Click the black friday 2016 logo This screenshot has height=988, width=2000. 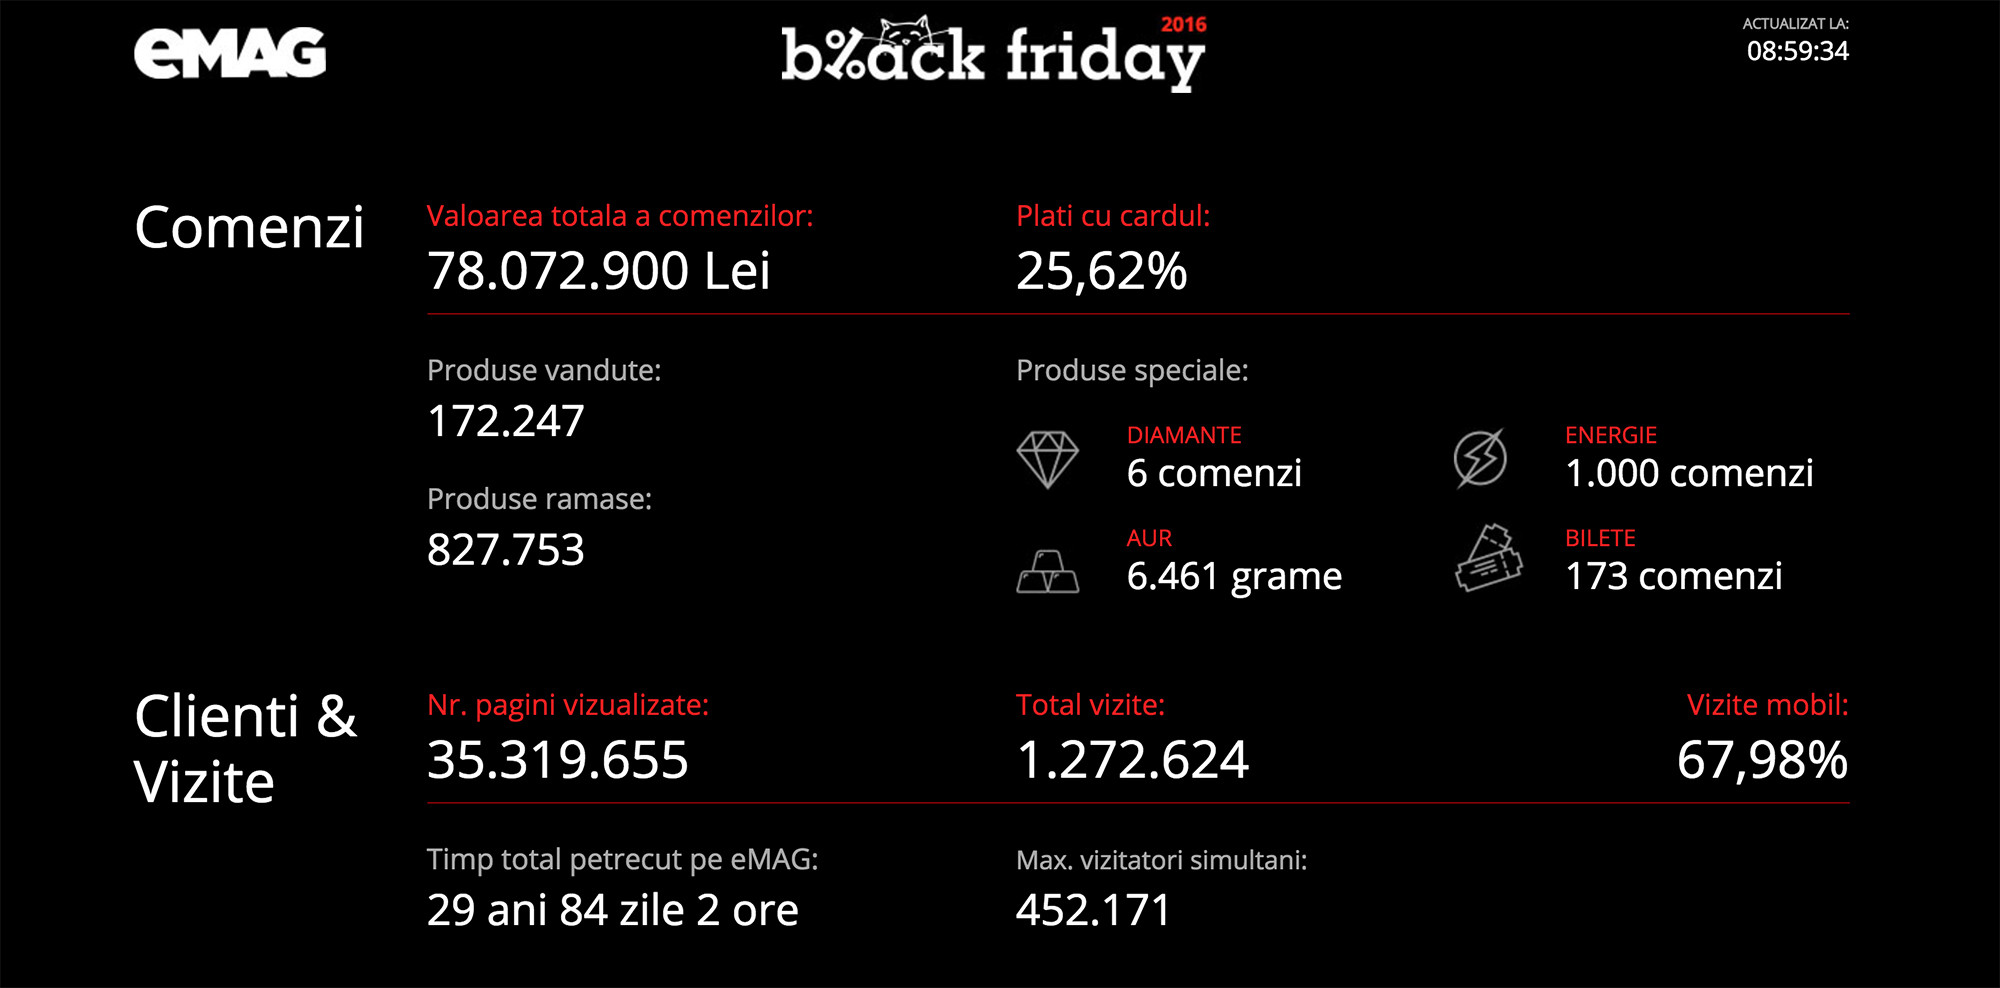[993, 53]
